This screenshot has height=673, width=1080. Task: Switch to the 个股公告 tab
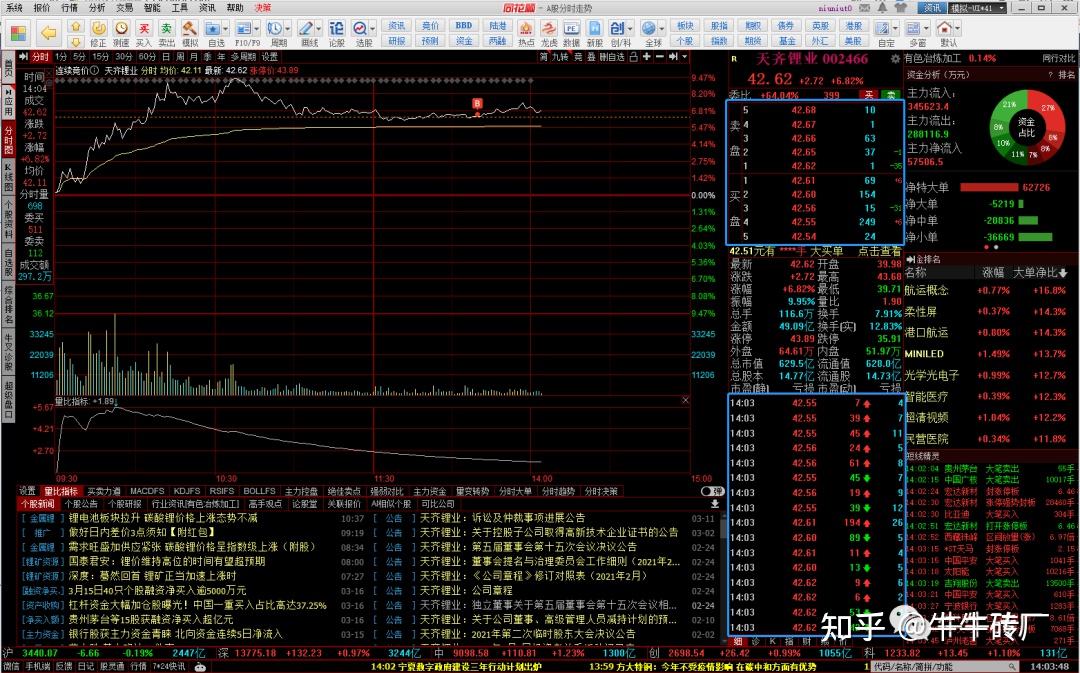tap(81, 504)
